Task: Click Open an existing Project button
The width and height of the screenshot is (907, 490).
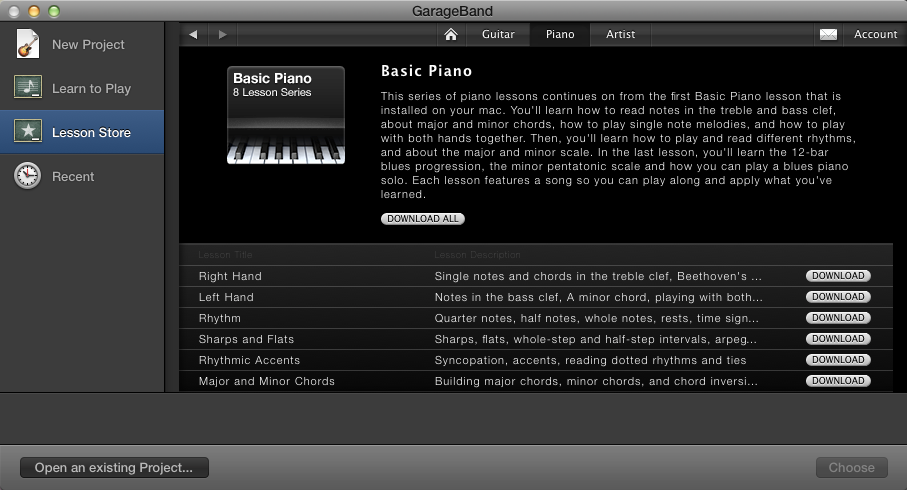Action: (x=115, y=467)
